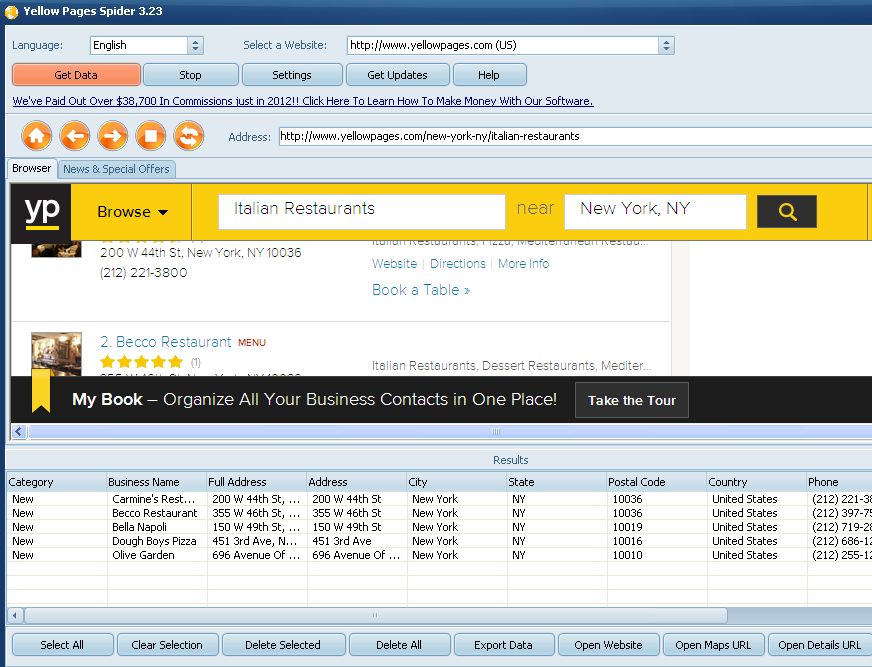Click State column header

click(x=557, y=482)
